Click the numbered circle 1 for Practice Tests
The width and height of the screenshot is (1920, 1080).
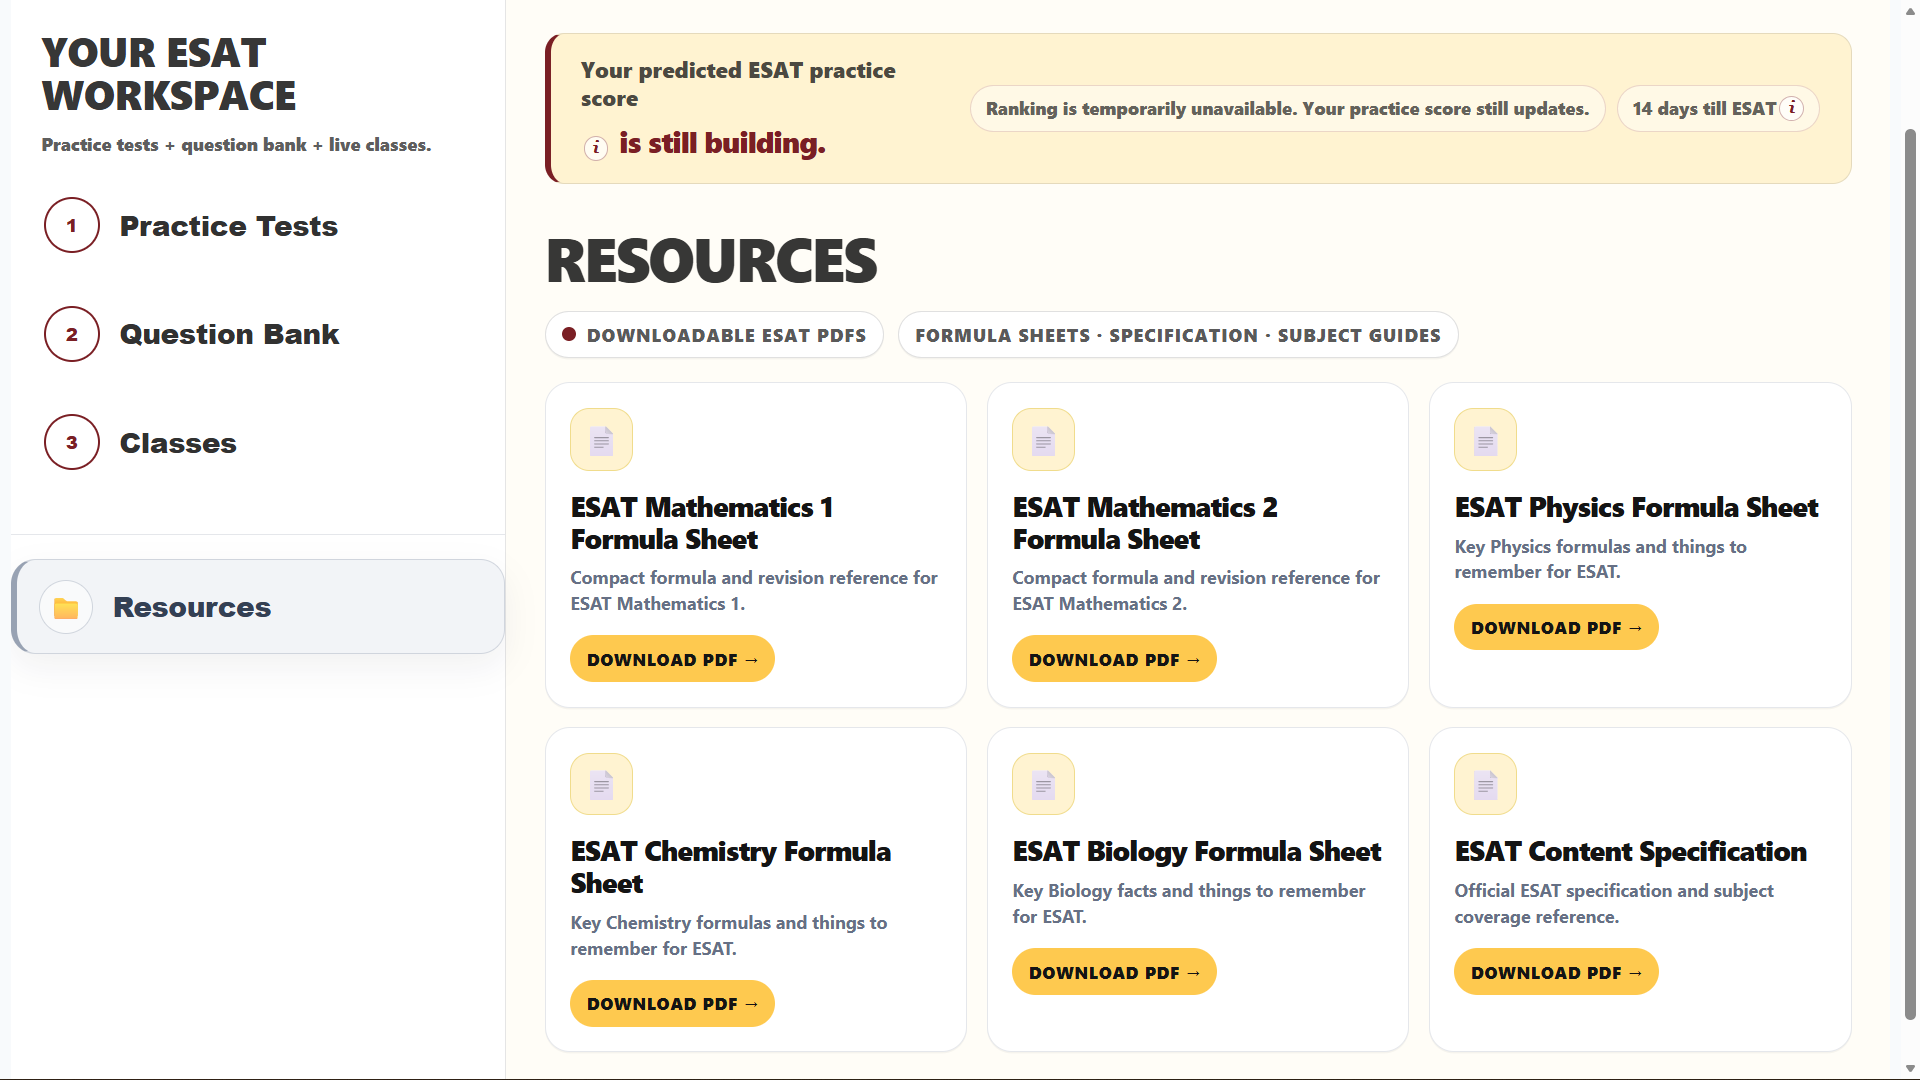point(72,225)
